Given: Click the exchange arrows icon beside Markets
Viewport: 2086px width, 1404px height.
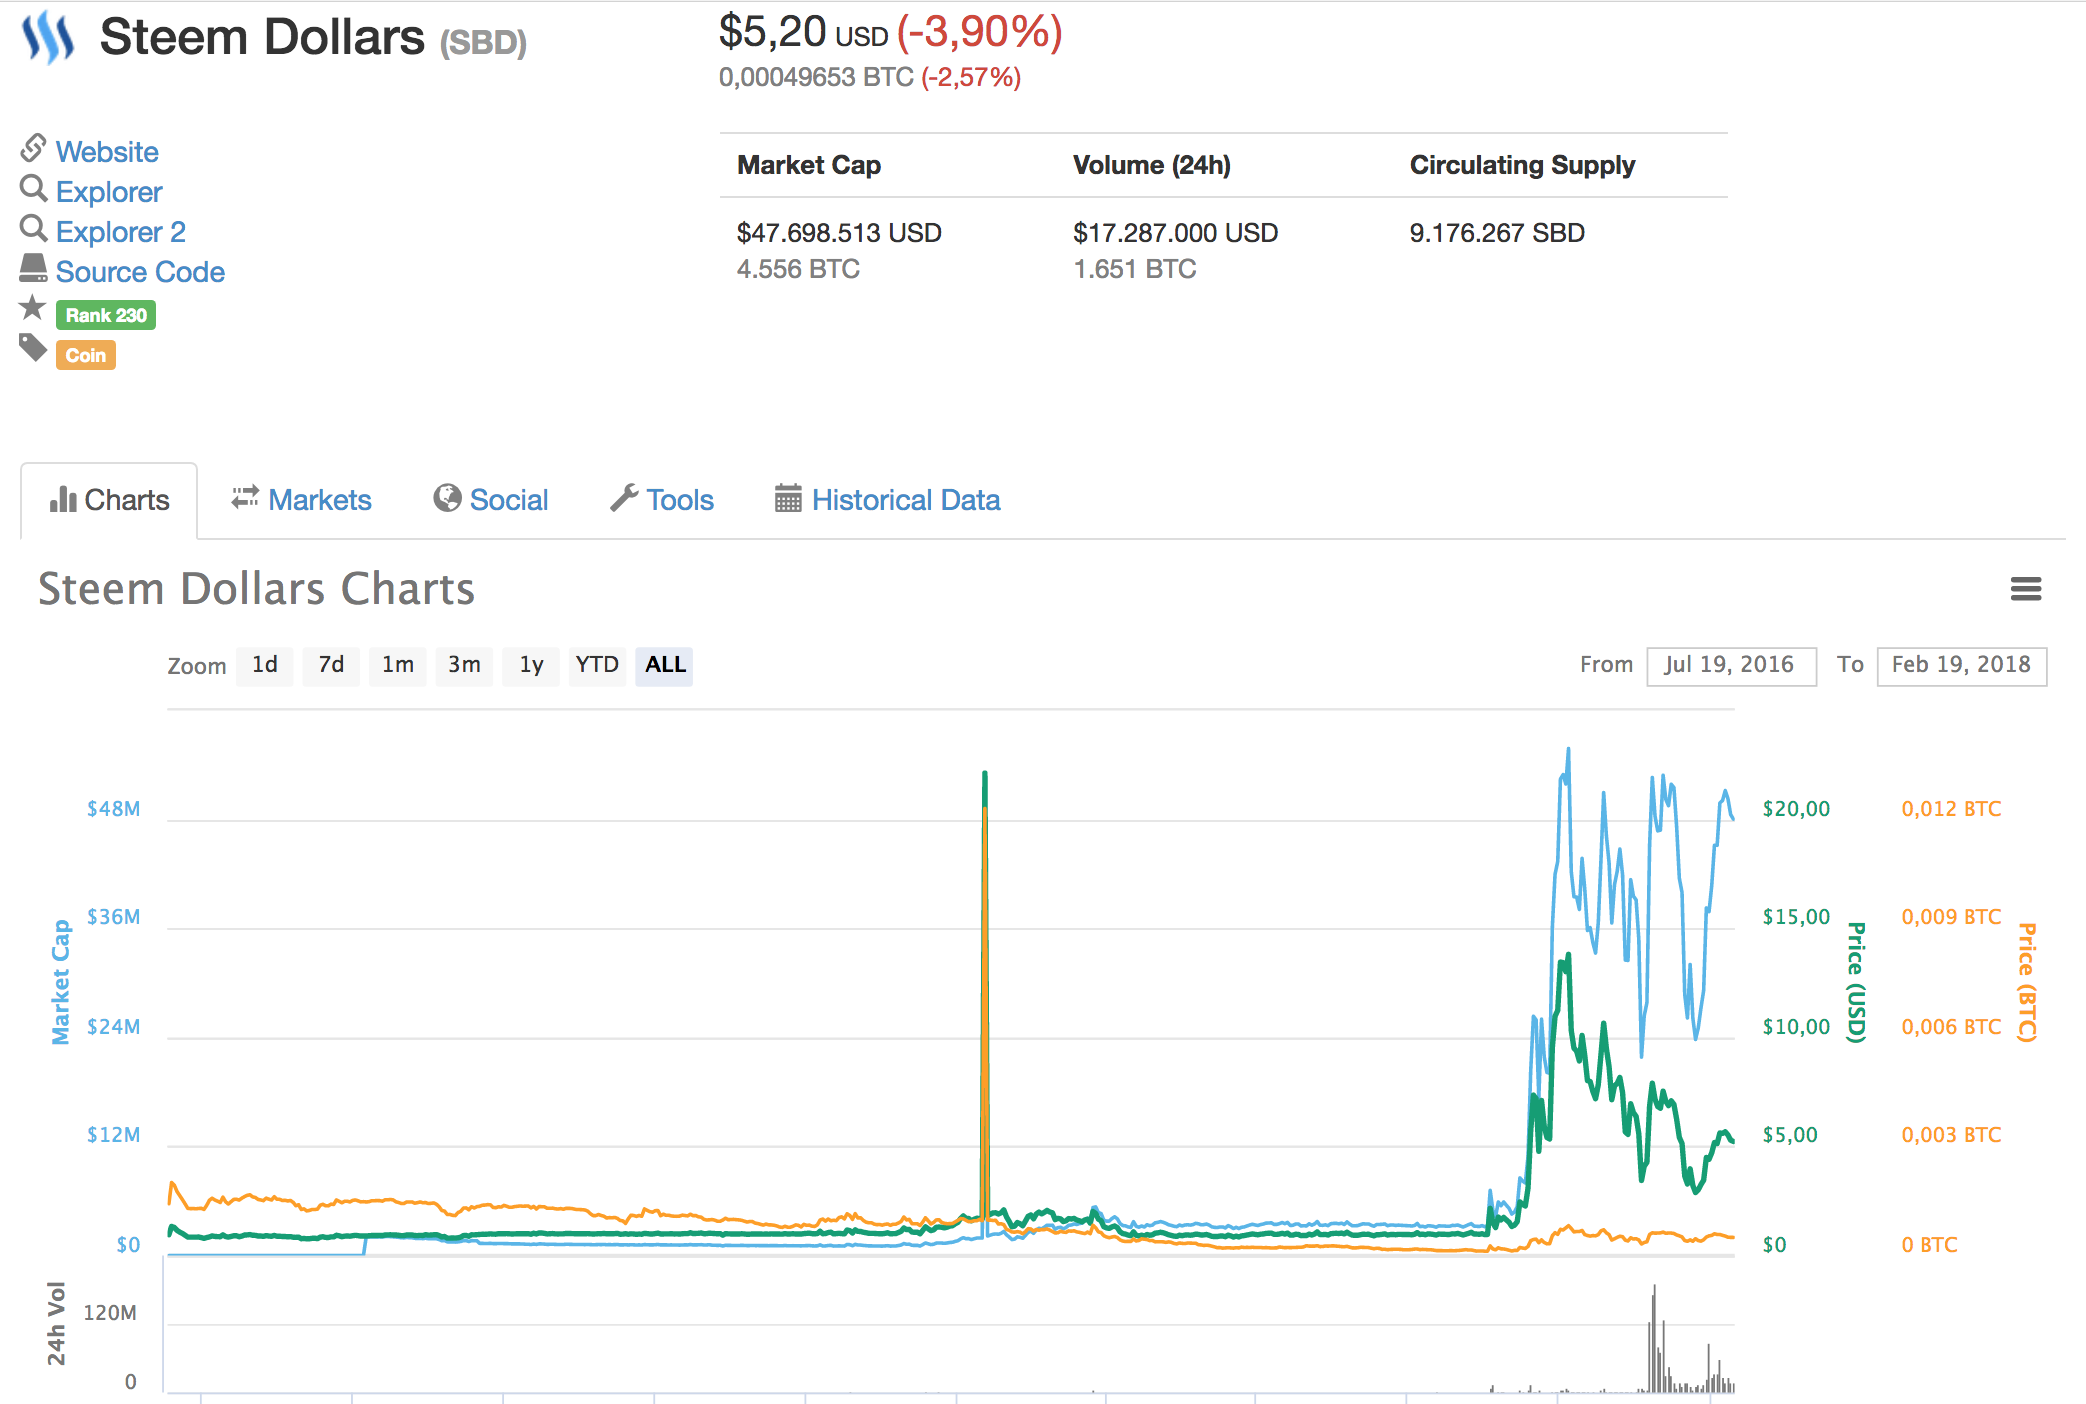Looking at the screenshot, I should point(245,497).
